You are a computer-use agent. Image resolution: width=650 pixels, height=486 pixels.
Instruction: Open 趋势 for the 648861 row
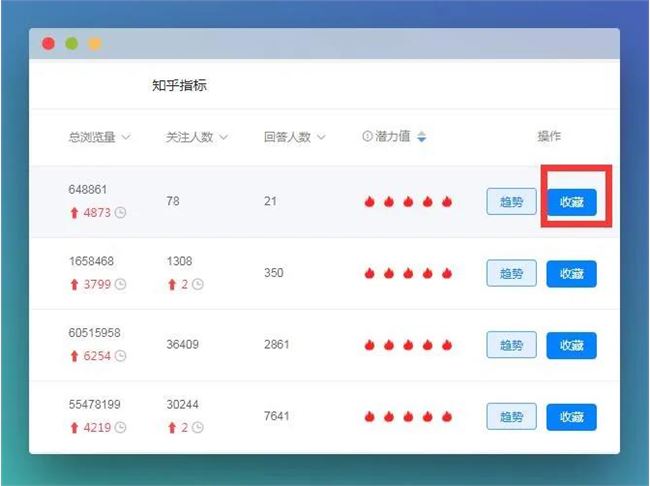[x=512, y=202]
